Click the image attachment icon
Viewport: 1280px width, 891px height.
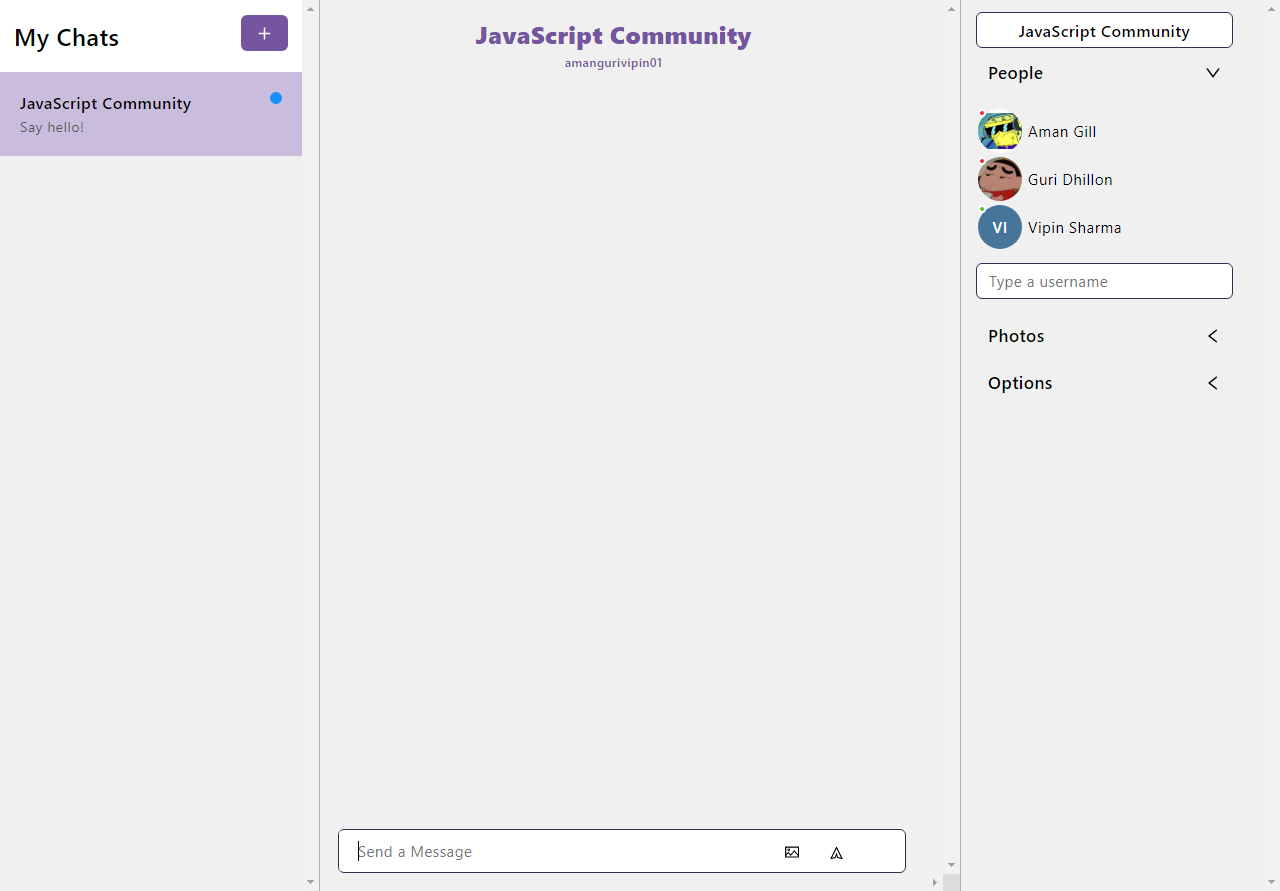click(792, 852)
